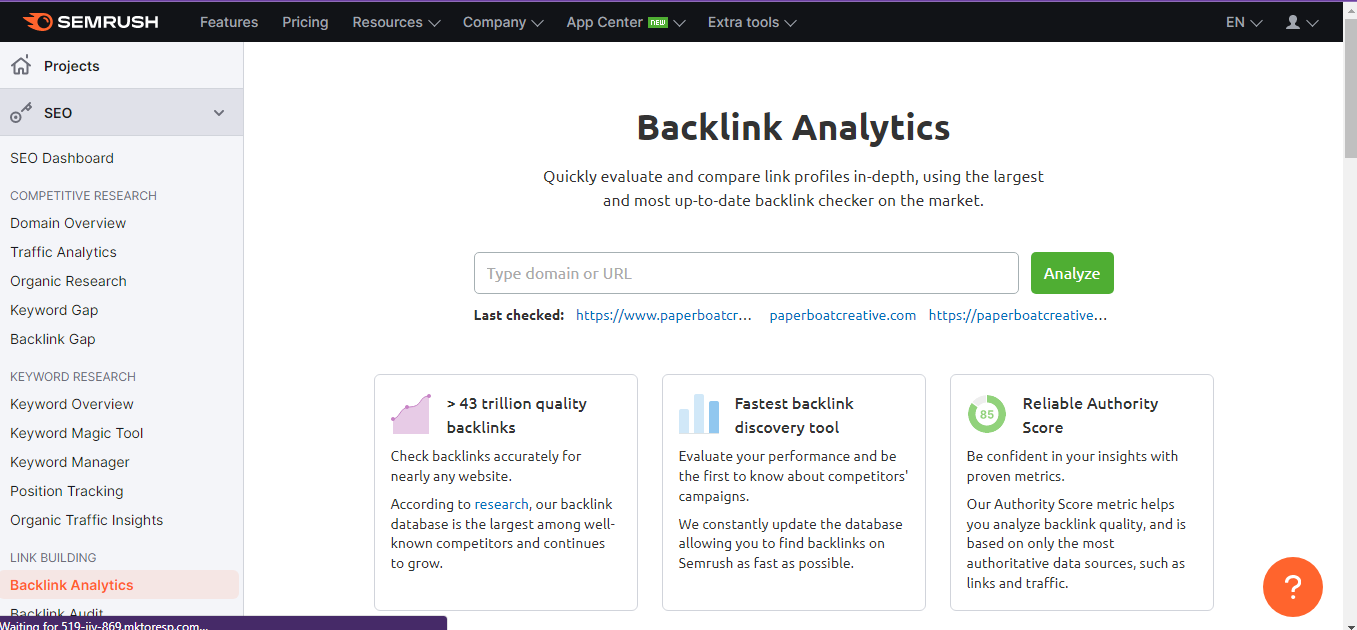The image size is (1357, 630).
Task: Select Position Tracking in the sidebar
Action: click(x=67, y=491)
